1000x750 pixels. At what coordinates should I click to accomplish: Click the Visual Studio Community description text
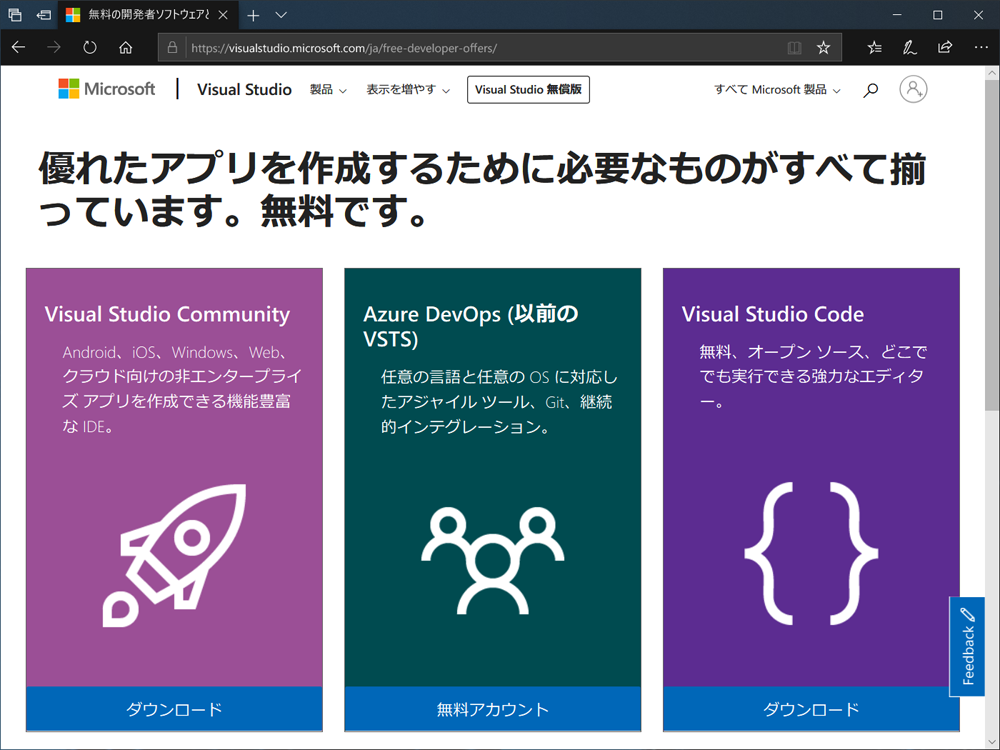182,389
